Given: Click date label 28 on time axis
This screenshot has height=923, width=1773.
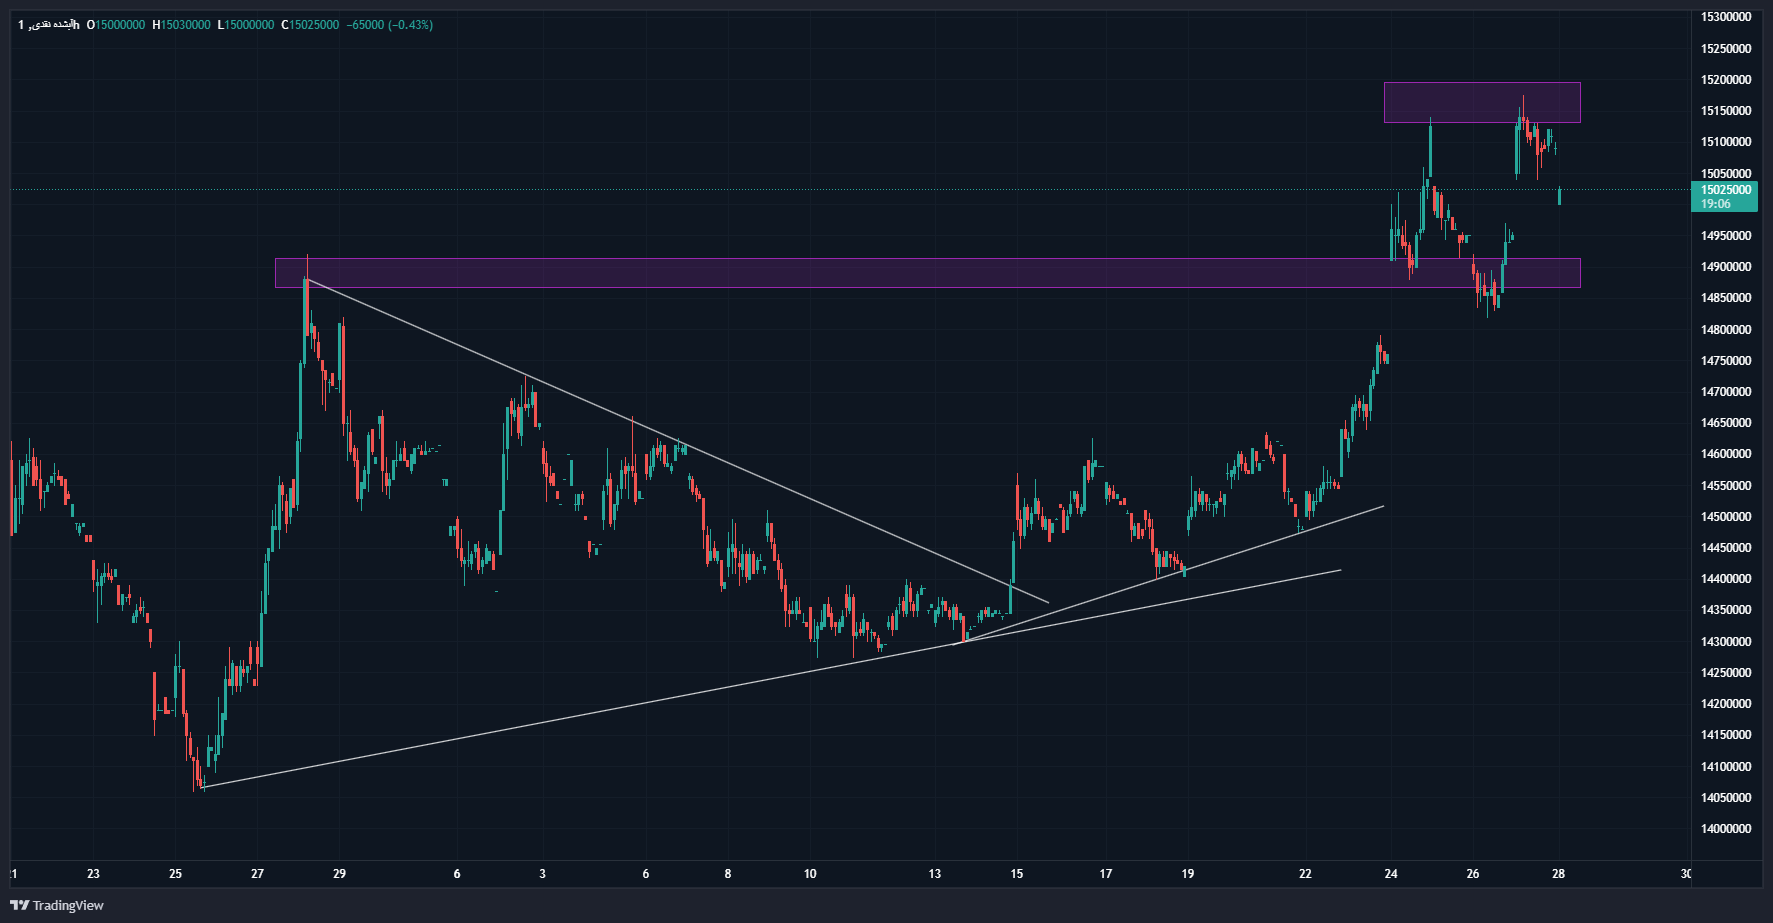Looking at the screenshot, I should [1558, 874].
